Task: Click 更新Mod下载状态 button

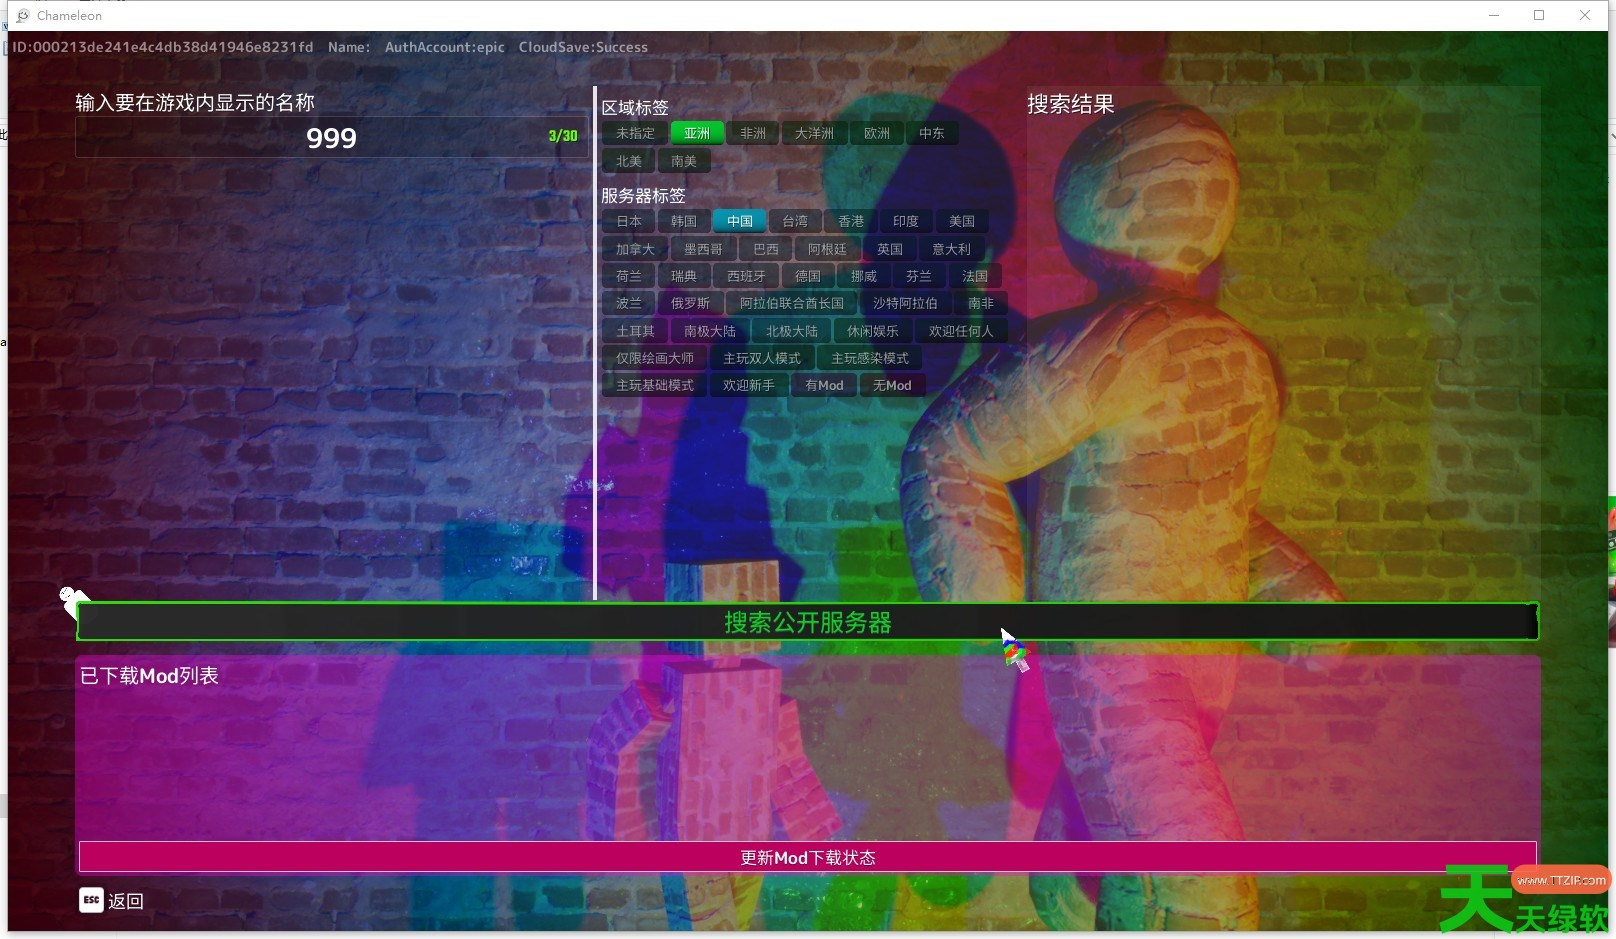Action: [x=807, y=857]
